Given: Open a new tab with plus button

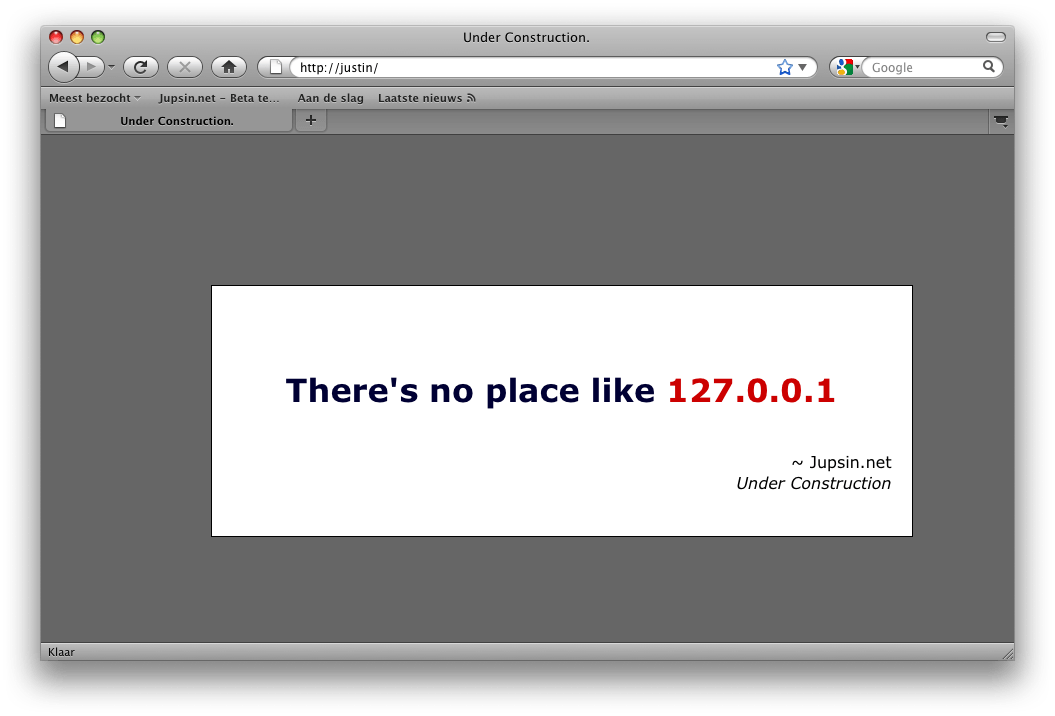Looking at the screenshot, I should tap(311, 120).
